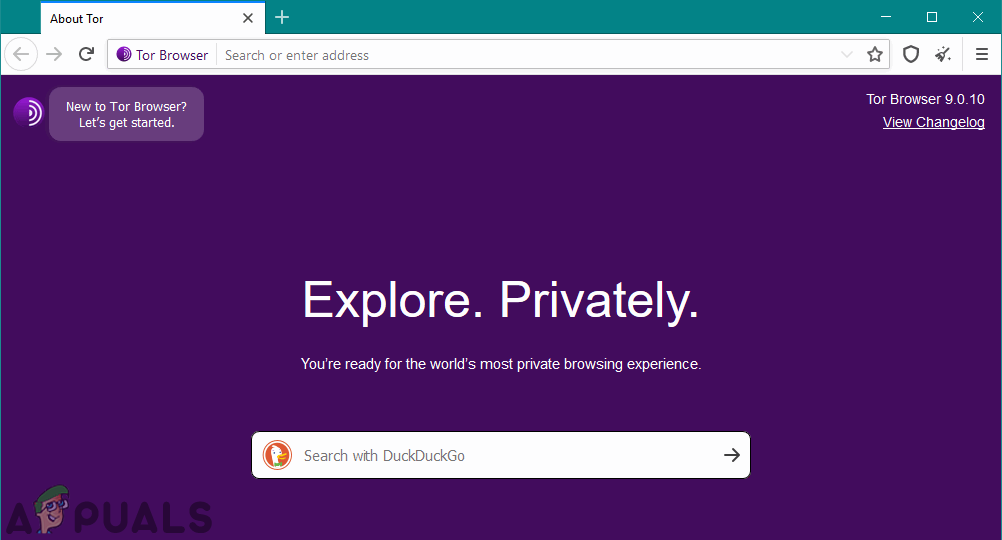Focus the Search with DuckDuckGo box
The height and width of the screenshot is (540, 1002).
[501, 455]
